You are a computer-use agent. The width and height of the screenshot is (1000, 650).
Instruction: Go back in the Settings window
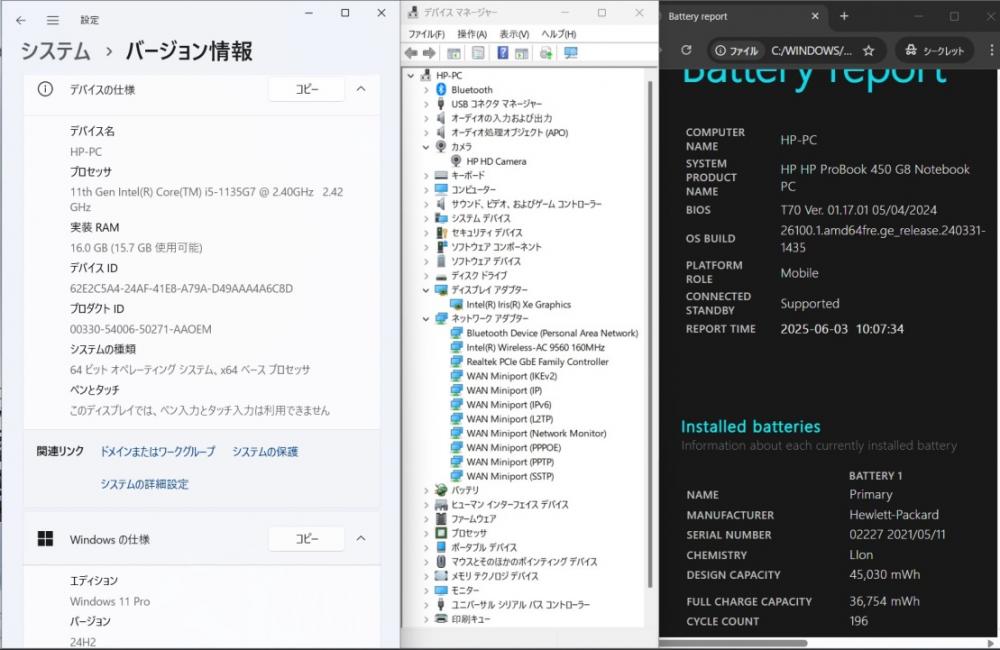click(21, 20)
